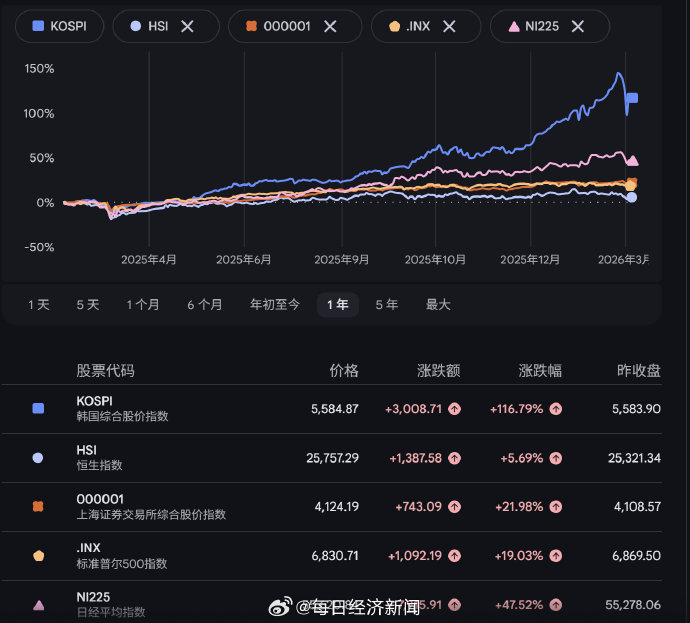
Task: Click the 股票代码 column header
Action: (x=105, y=370)
